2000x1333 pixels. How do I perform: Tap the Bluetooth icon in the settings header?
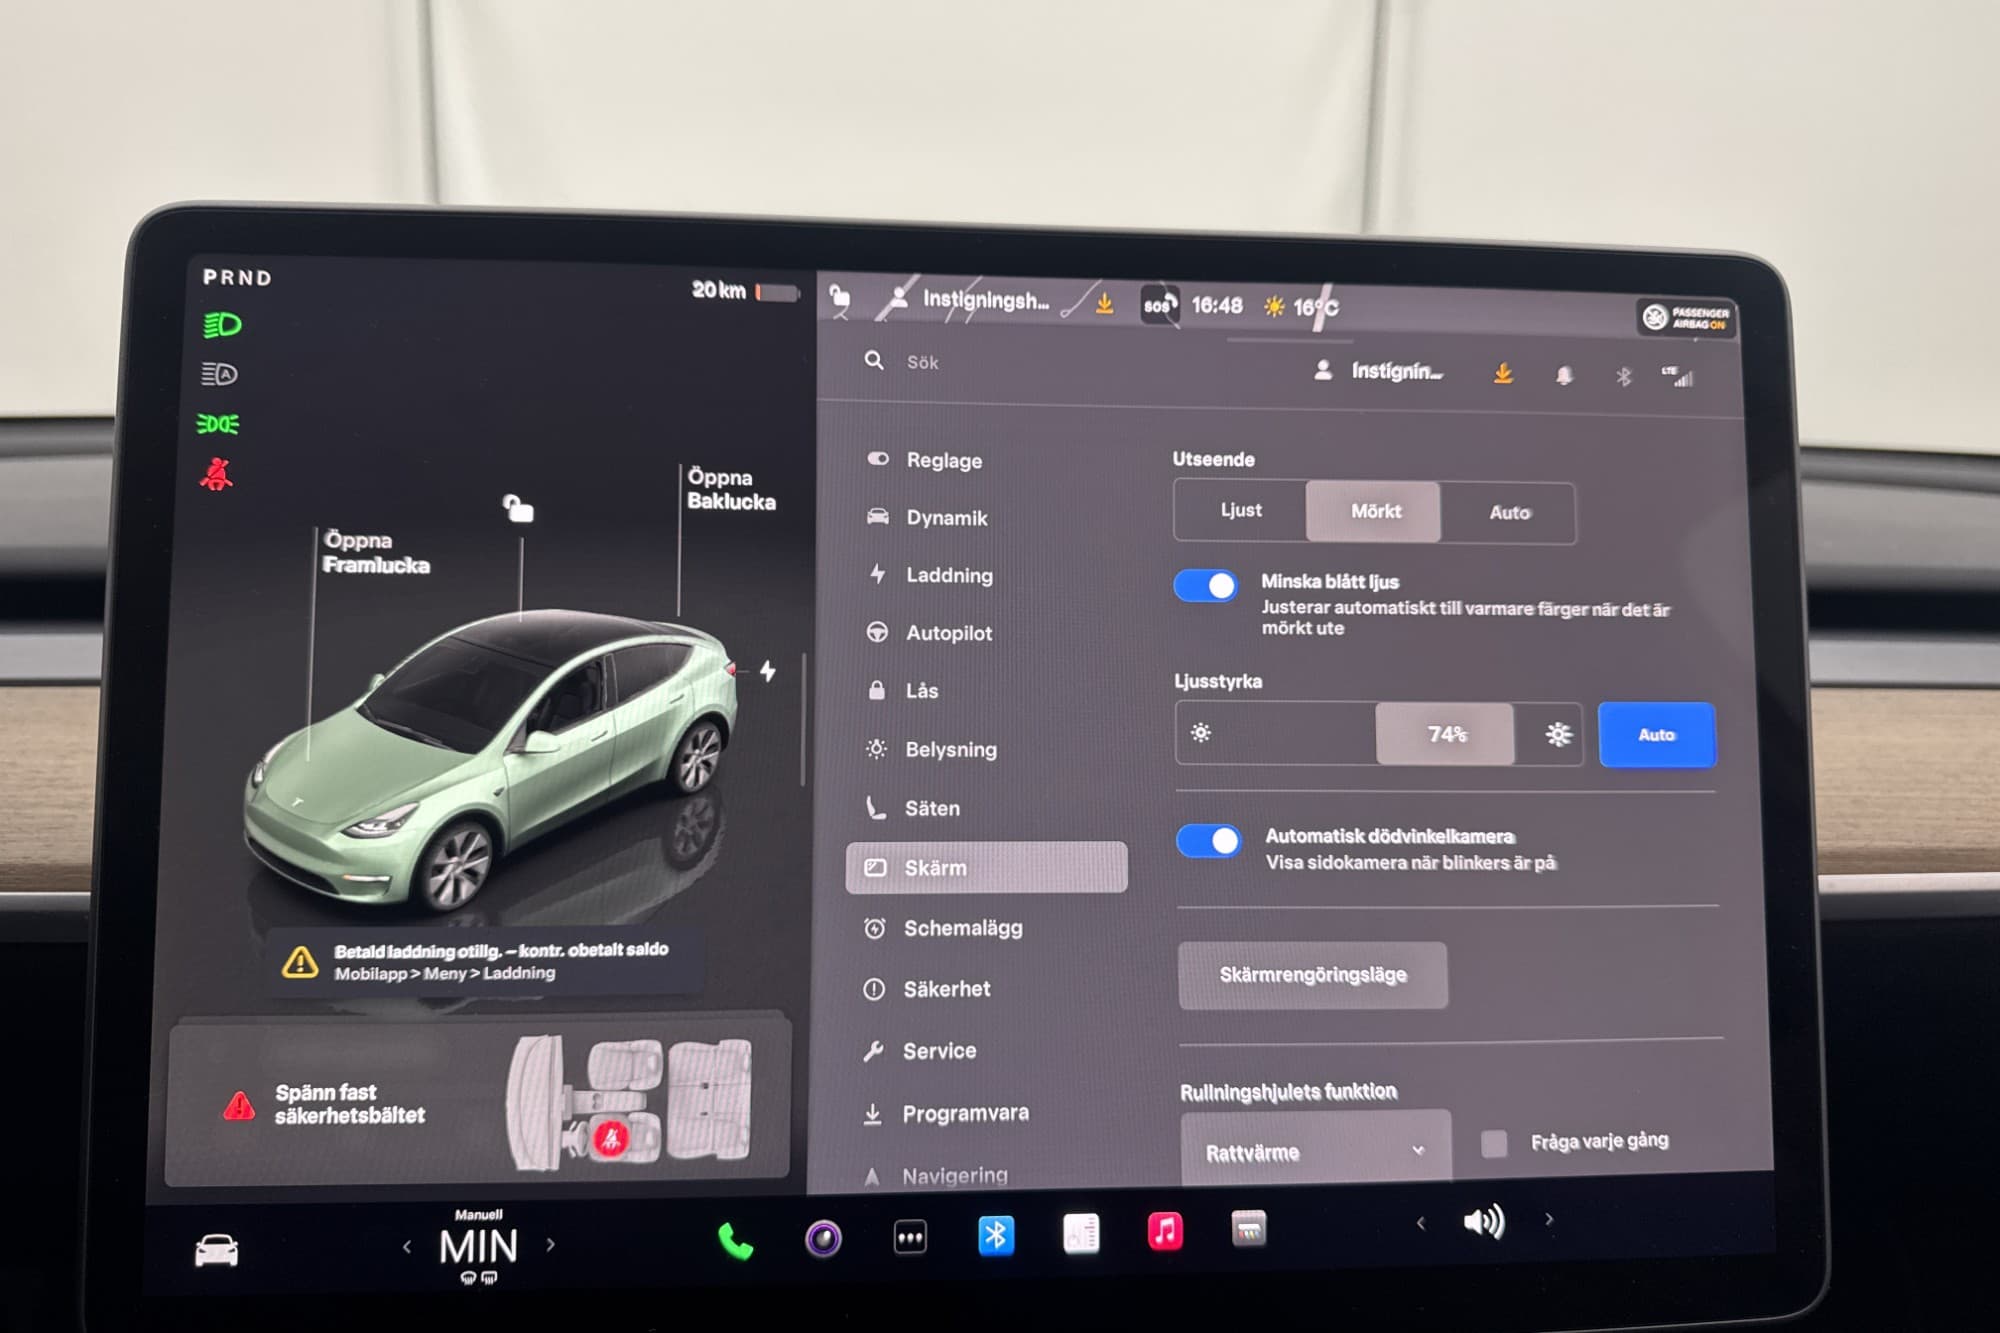1624,376
